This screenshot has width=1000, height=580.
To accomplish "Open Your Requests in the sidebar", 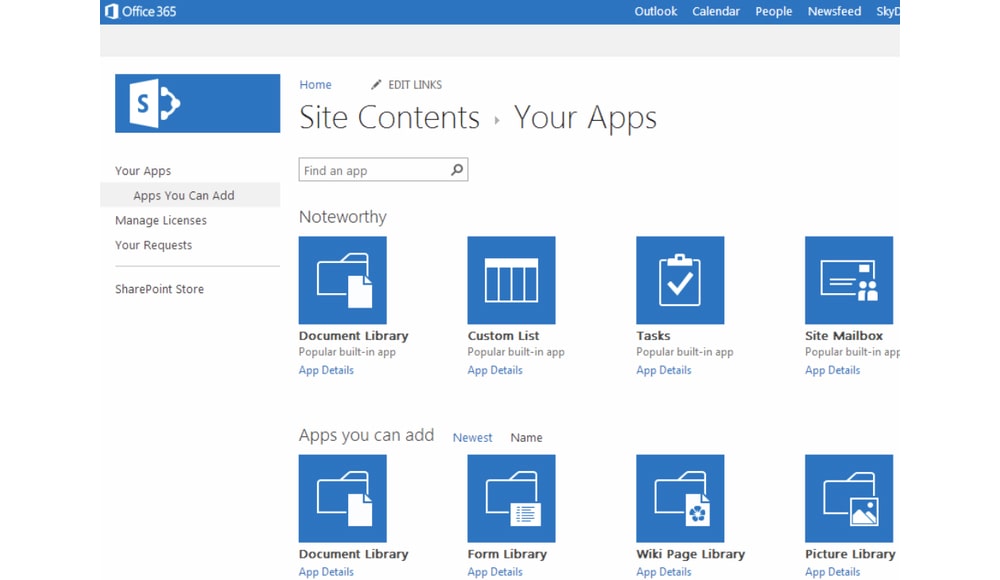I will click(x=153, y=245).
